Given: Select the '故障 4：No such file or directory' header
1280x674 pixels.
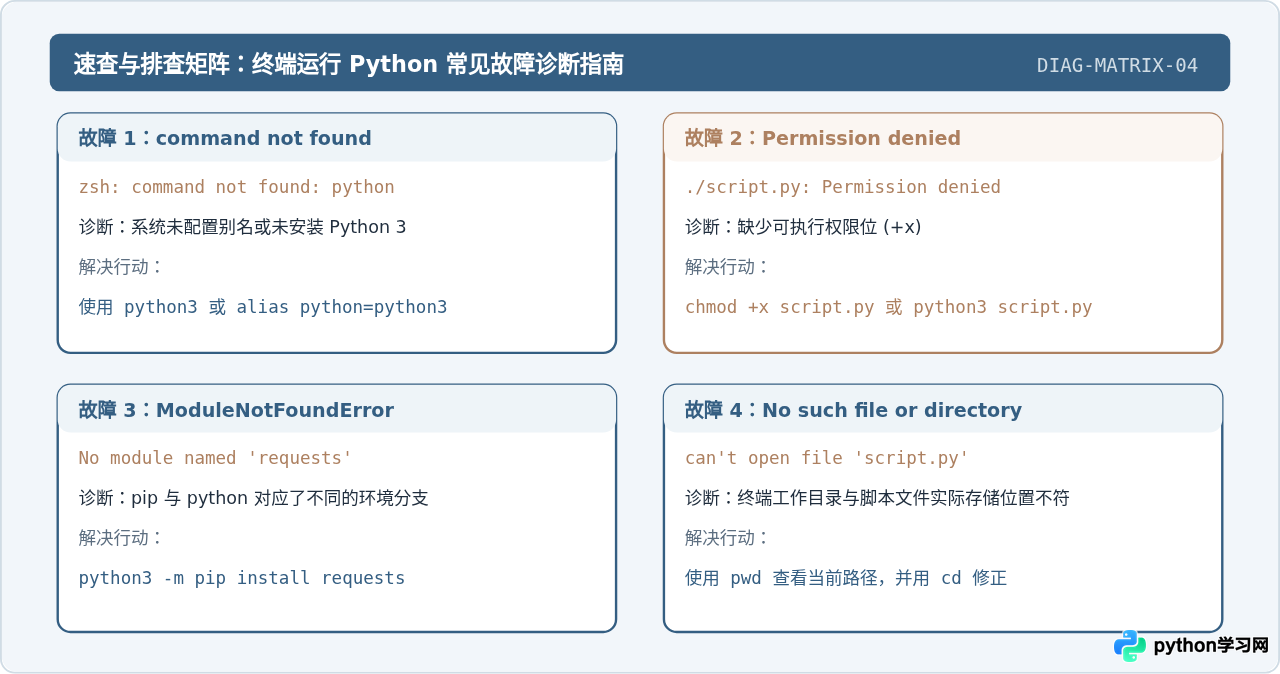Looking at the screenshot, I should [943, 410].
